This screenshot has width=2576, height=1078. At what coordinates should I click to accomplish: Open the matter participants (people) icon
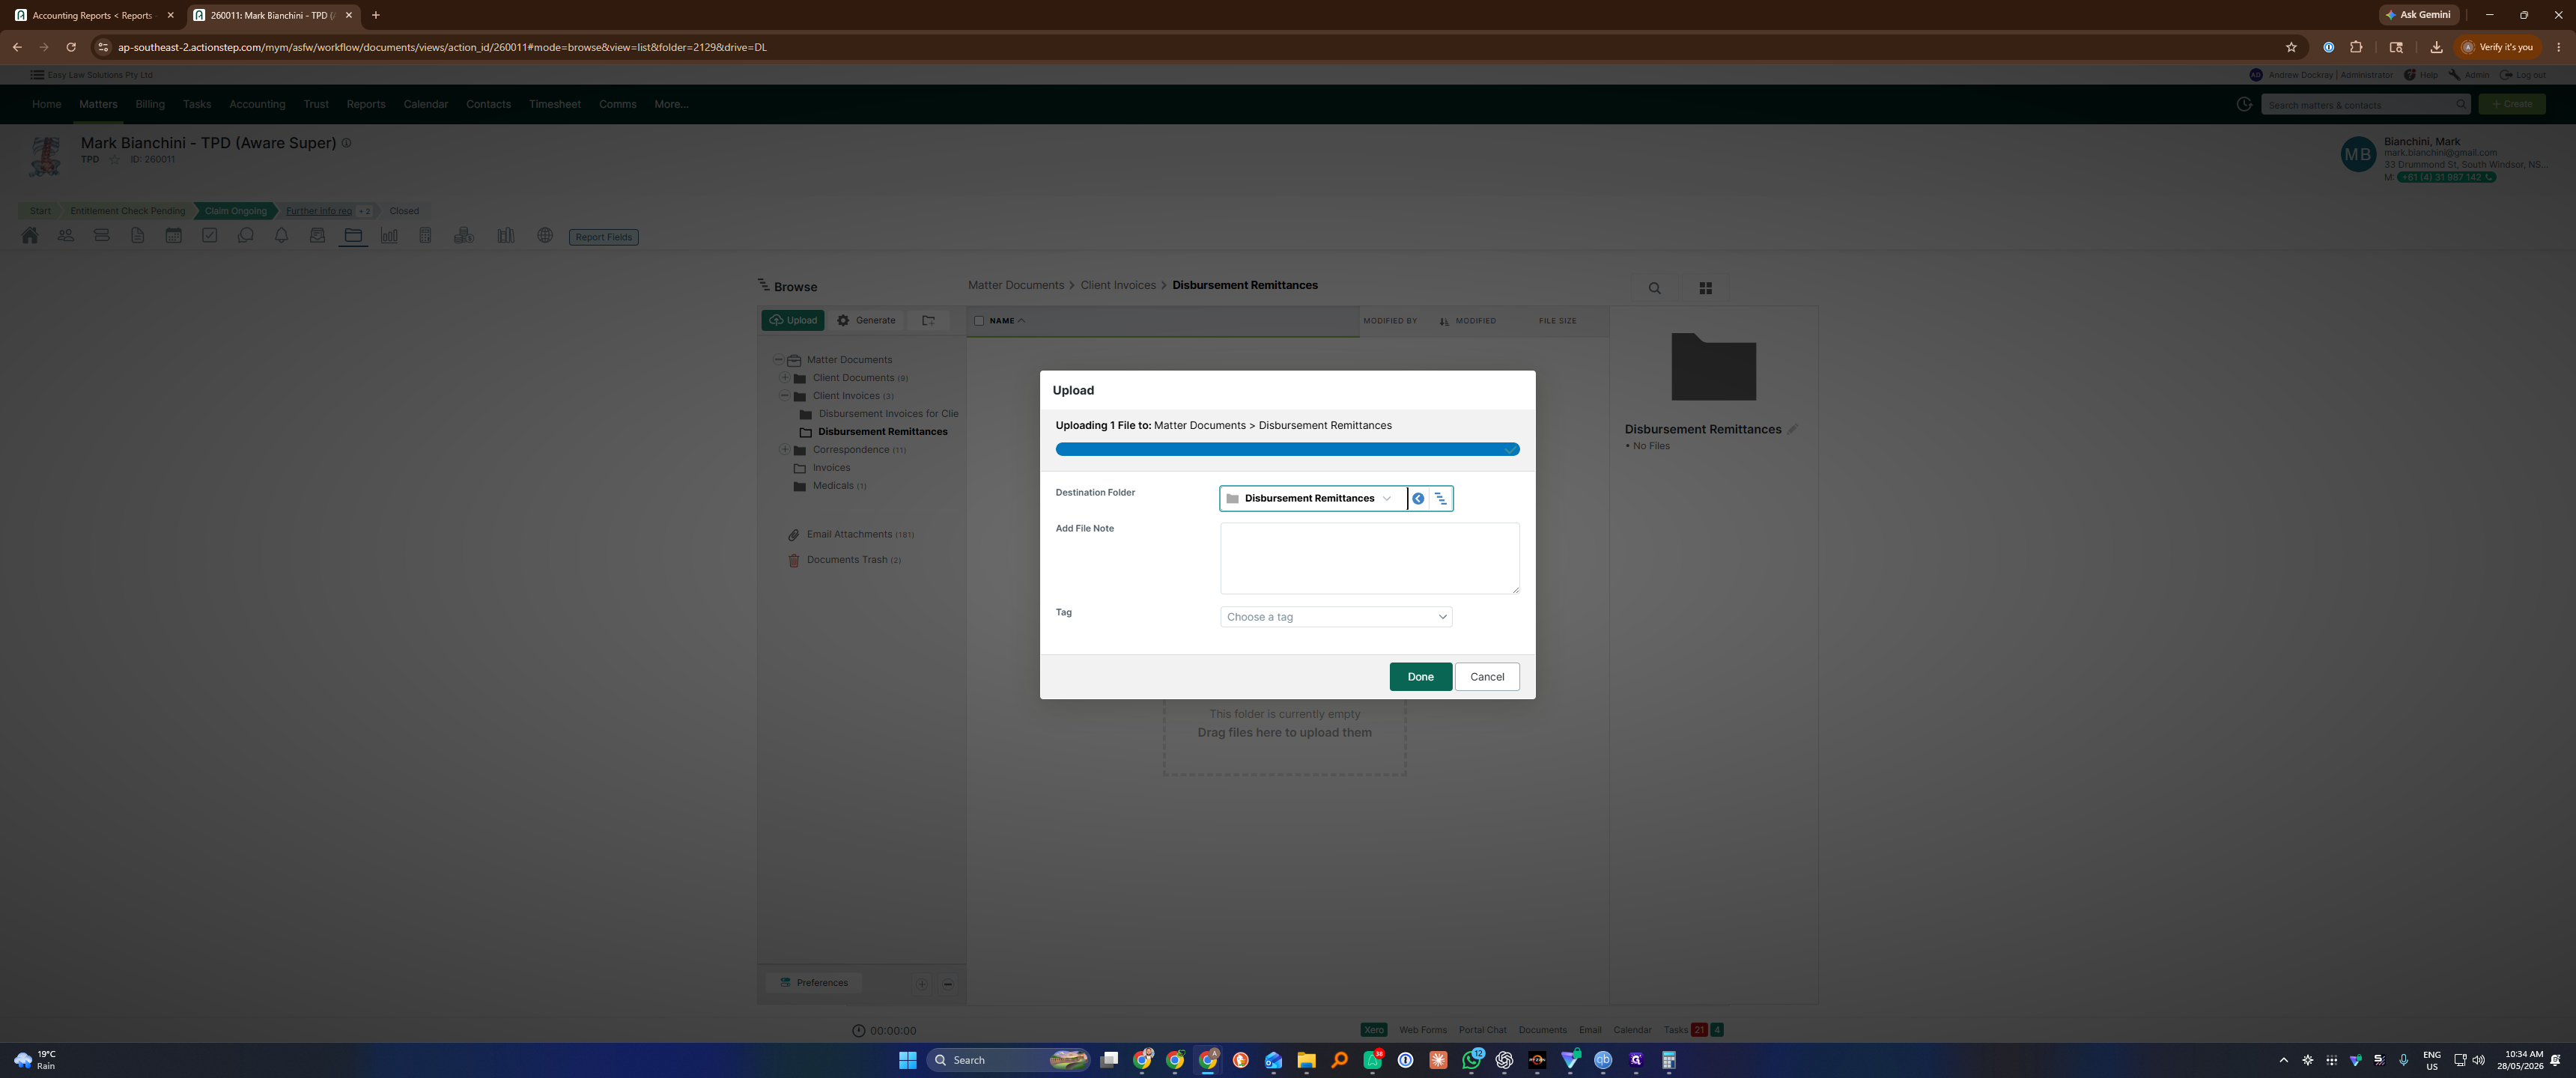[x=66, y=235]
